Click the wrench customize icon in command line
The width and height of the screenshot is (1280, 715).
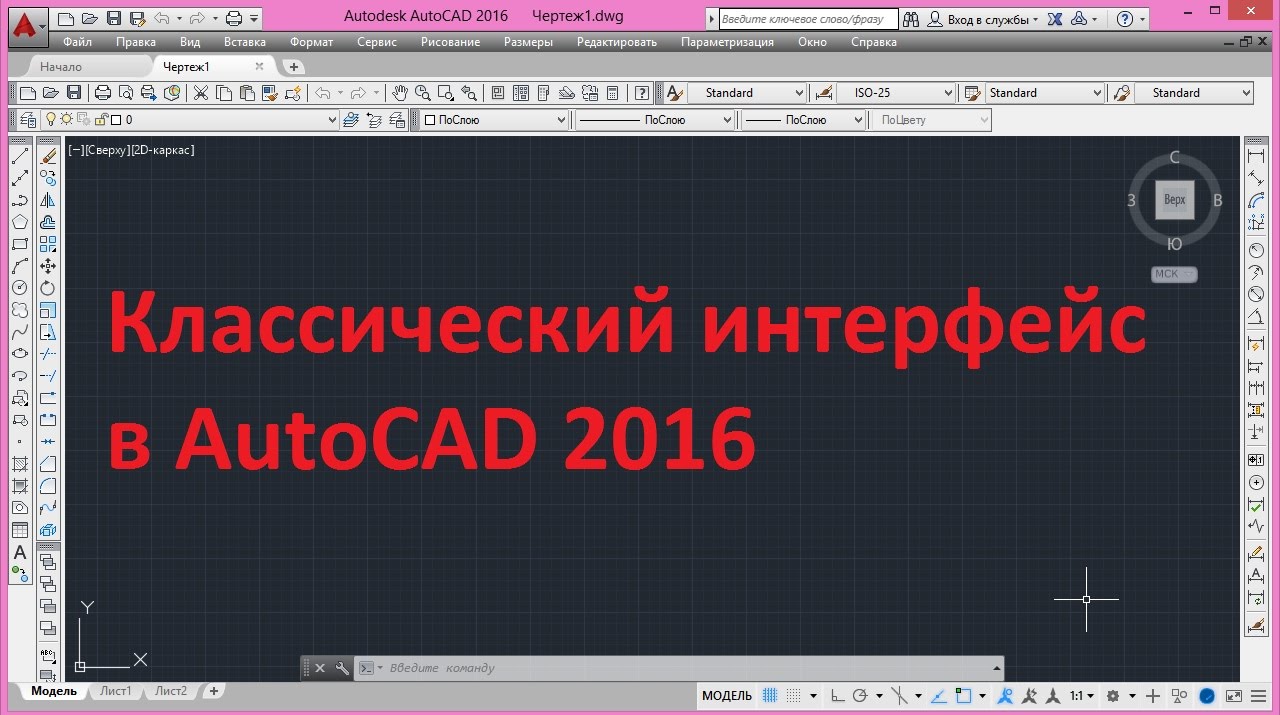pos(342,668)
